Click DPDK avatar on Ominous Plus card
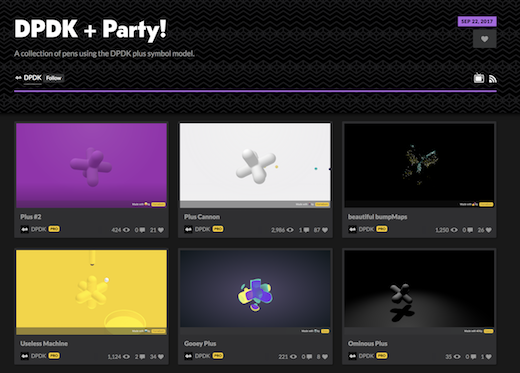Image resolution: width=520 pixels, height=373 pixels. pos(352,356)
